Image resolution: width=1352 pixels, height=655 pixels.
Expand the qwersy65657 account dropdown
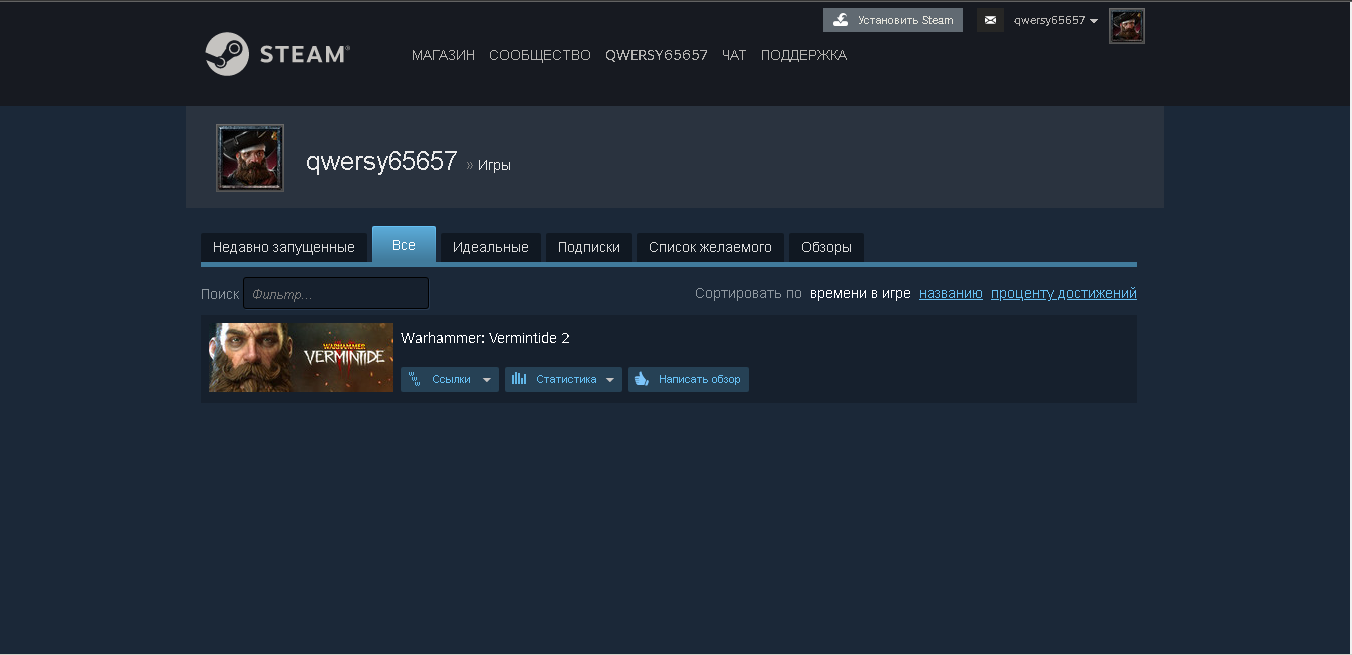point(1056,20)
